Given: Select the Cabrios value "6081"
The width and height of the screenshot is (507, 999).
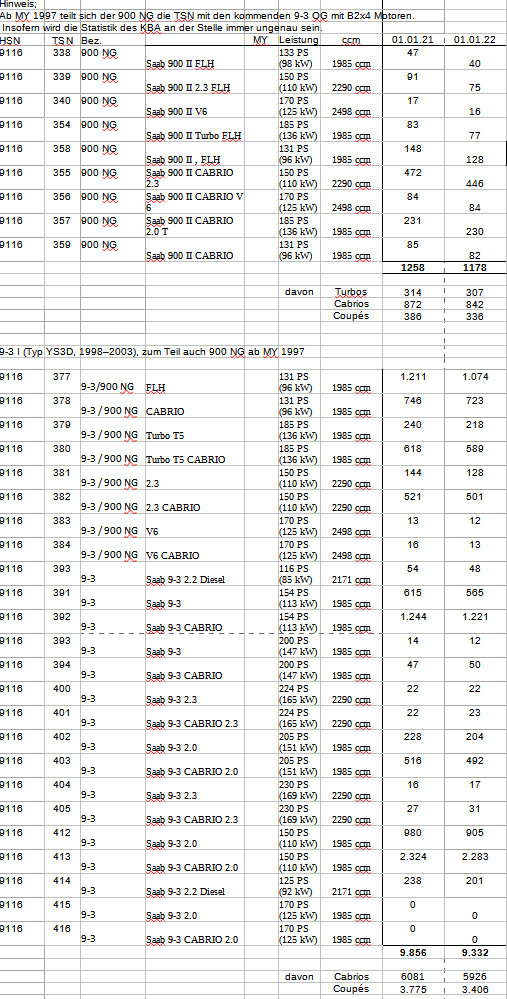Looking at the screenshot, I should (x=413, y=976).
